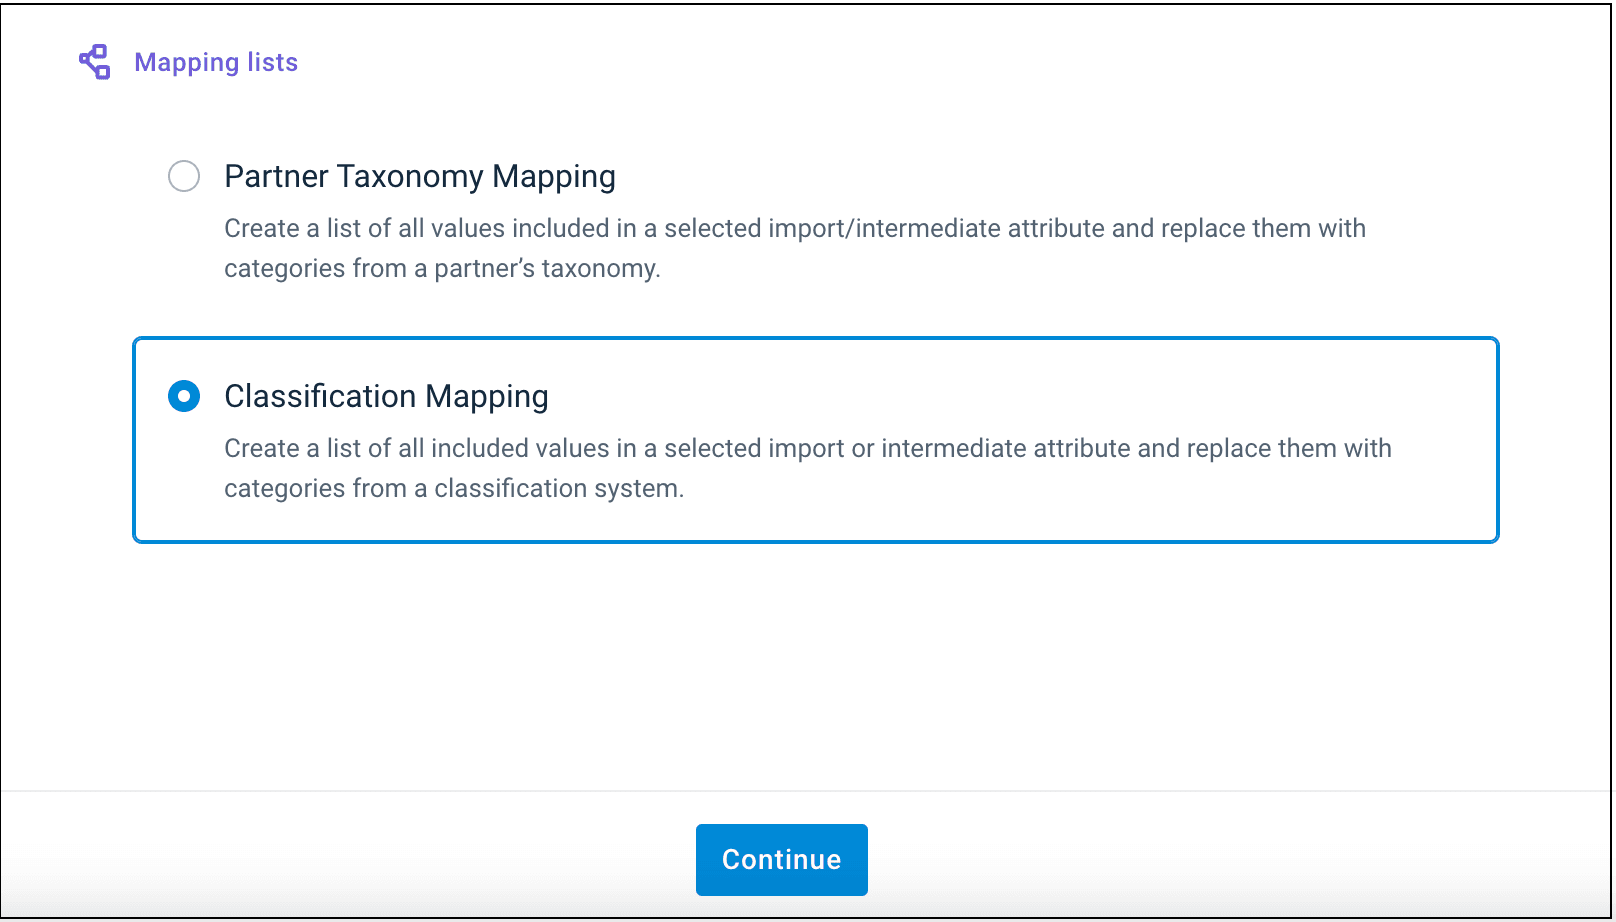The width and height of the screenshot is (1616, 922).
Task: Click the word "lists" in the Mapping lists header
Action: point(272,62)
